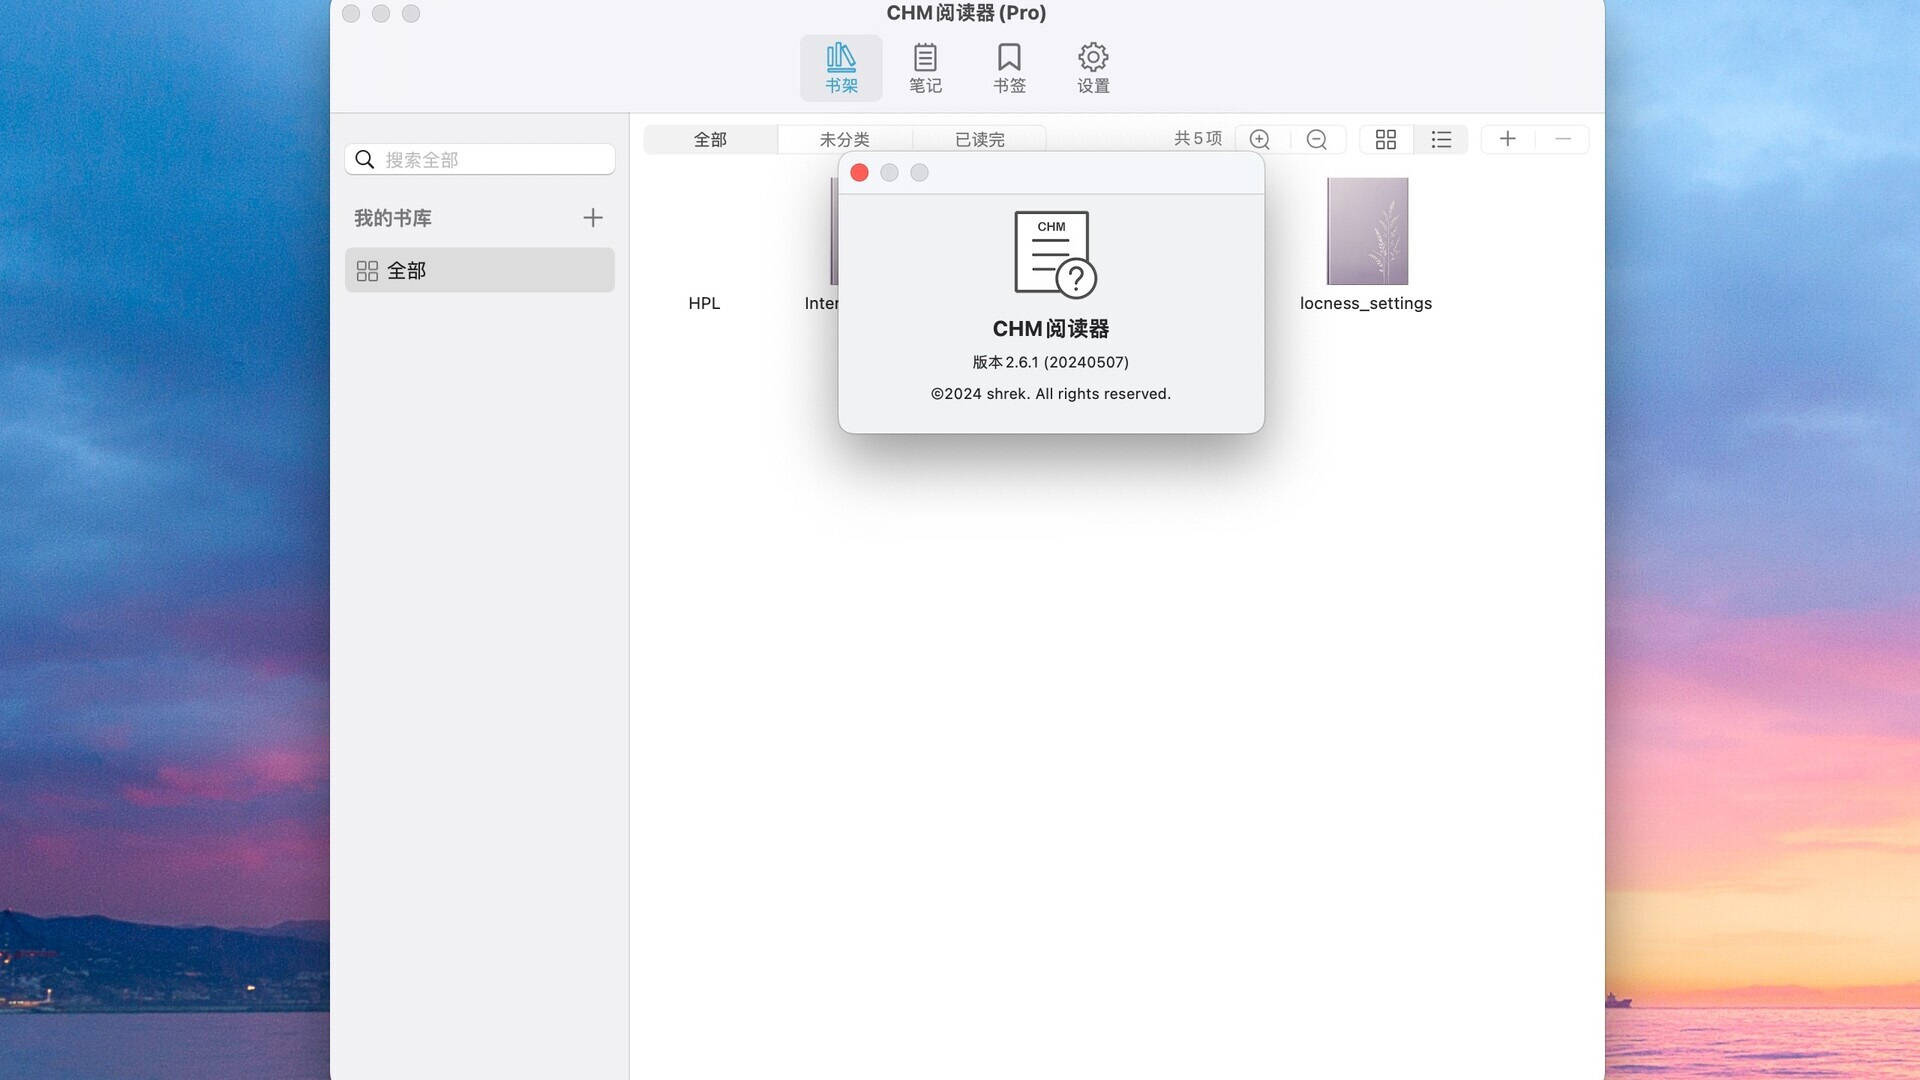Click the search field 搜索全部
Viewport: 1920px width, 1080px height.
point(480,159)
